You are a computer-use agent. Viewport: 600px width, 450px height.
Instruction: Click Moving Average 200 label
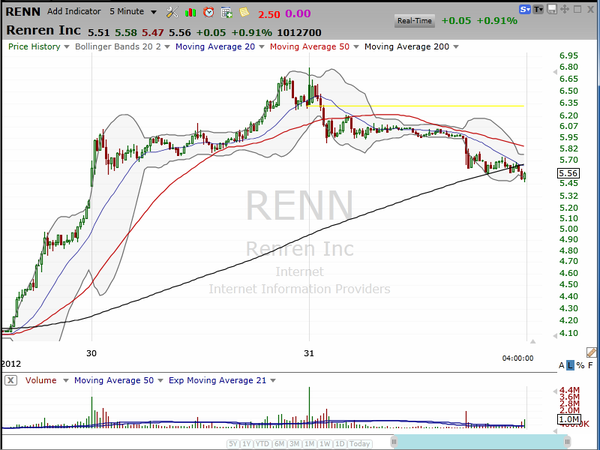pos(407,47)
